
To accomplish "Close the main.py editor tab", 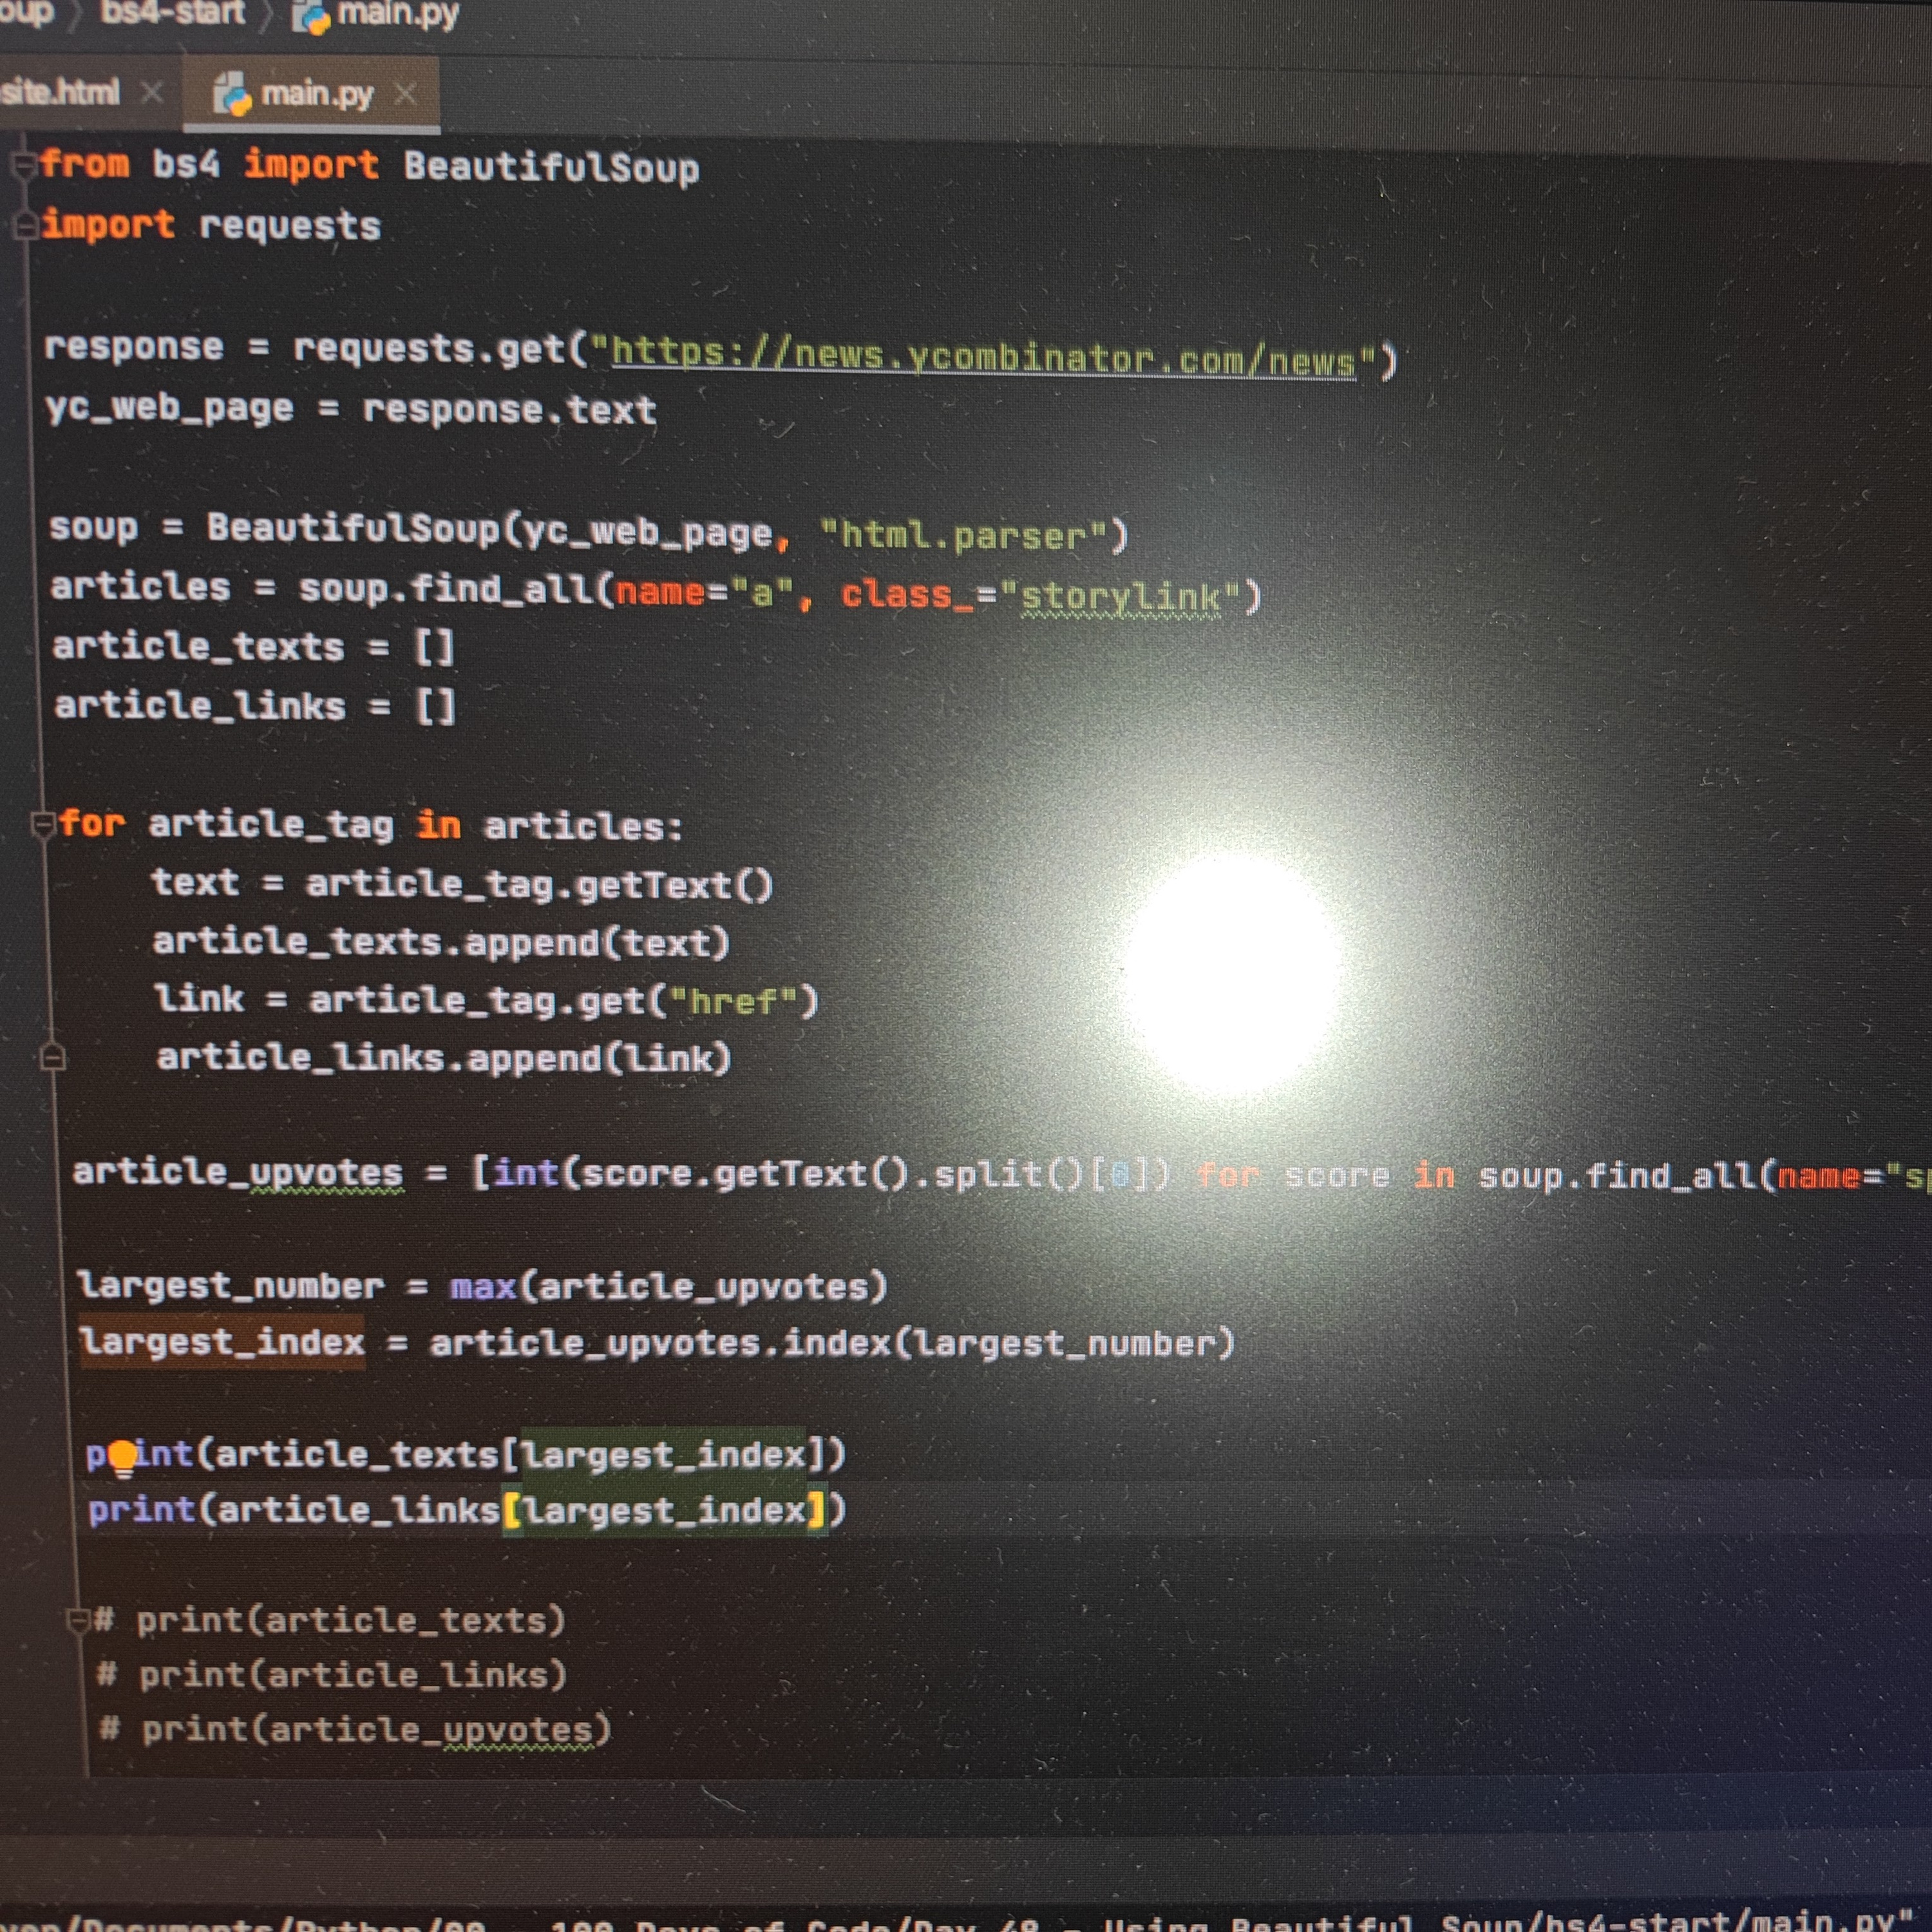I will [405, 94].
